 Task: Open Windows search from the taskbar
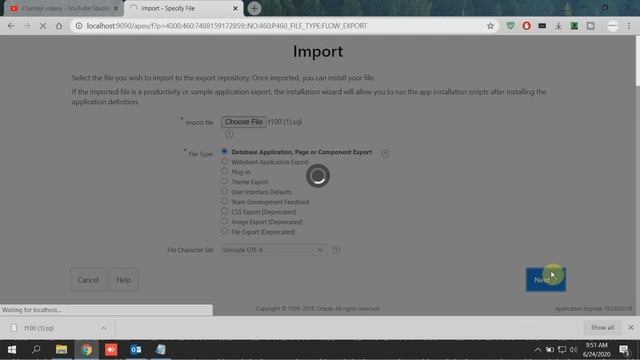click(x=36, y=349)
